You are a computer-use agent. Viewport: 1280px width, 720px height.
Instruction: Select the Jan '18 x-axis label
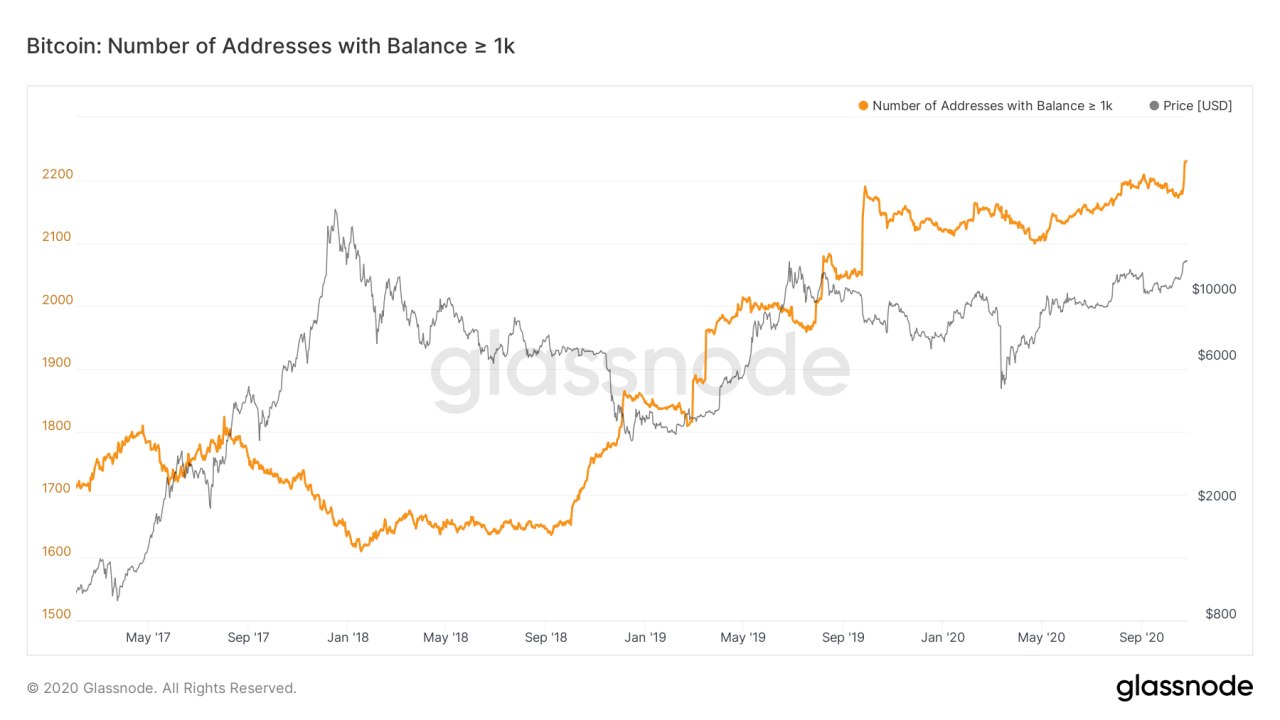pos(349,637)
